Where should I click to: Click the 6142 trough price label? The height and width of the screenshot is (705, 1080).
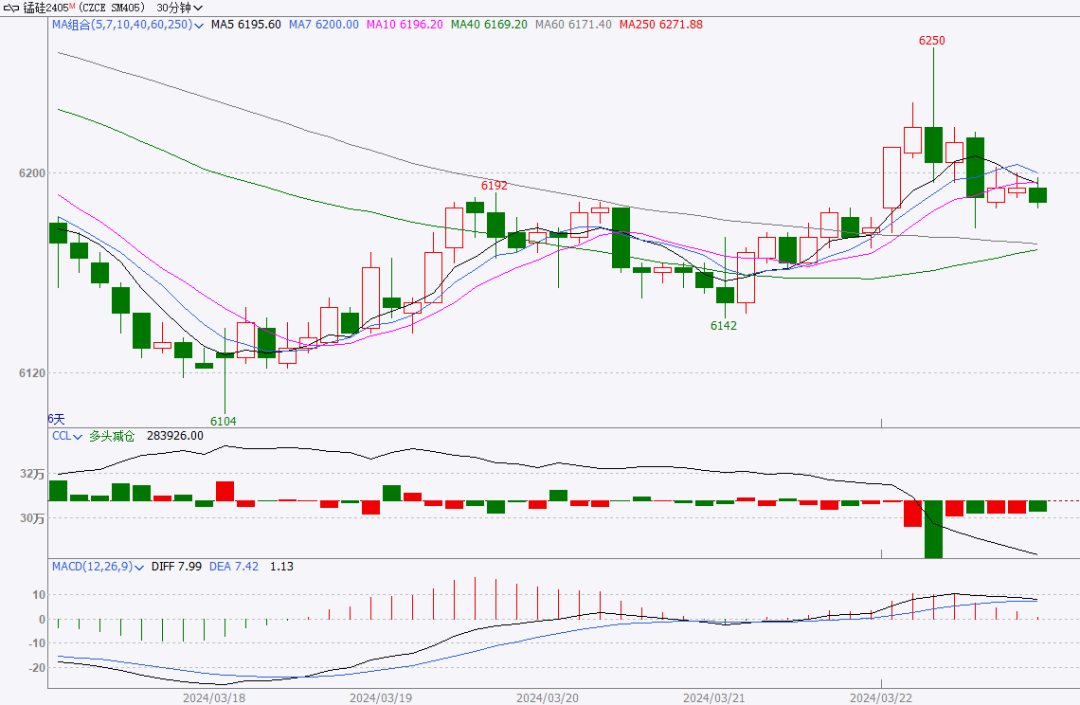click(x=723, y=326)
